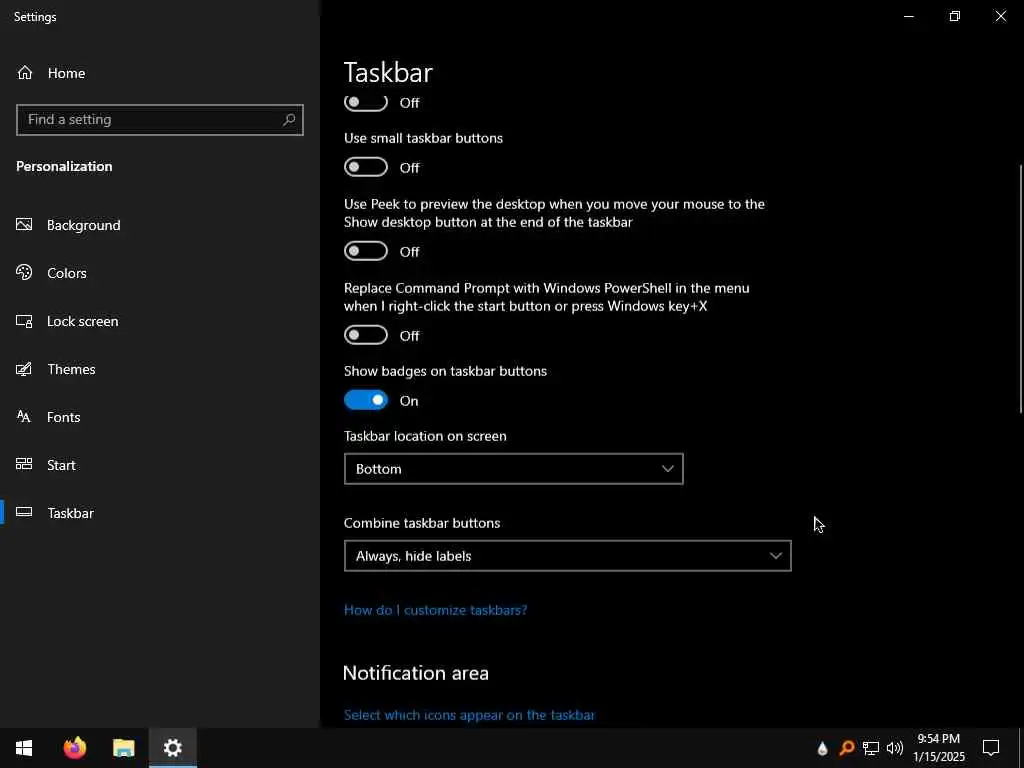The height and width of the screenshot is (768, 1024).
Task: Open the network tray icon
Action: click(x=871, y=748)
